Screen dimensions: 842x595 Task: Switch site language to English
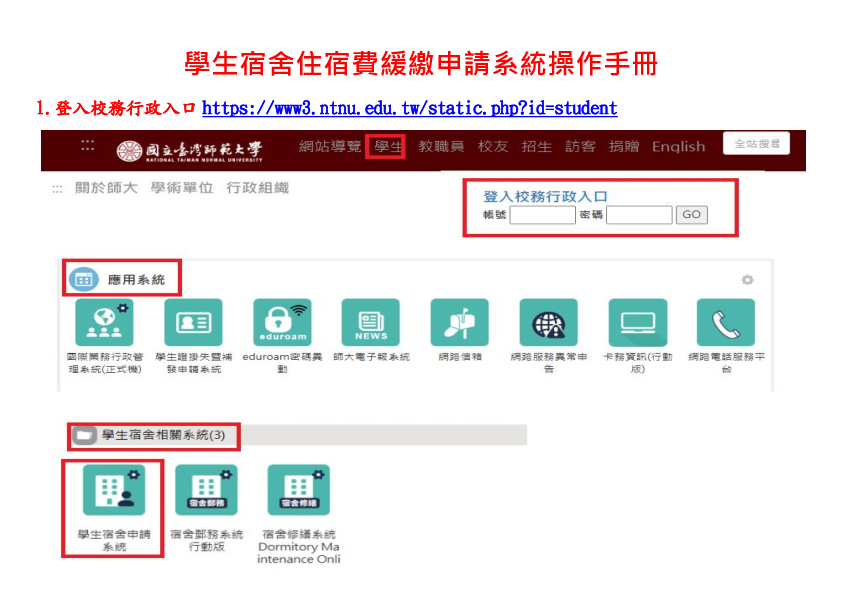[678, 147]
